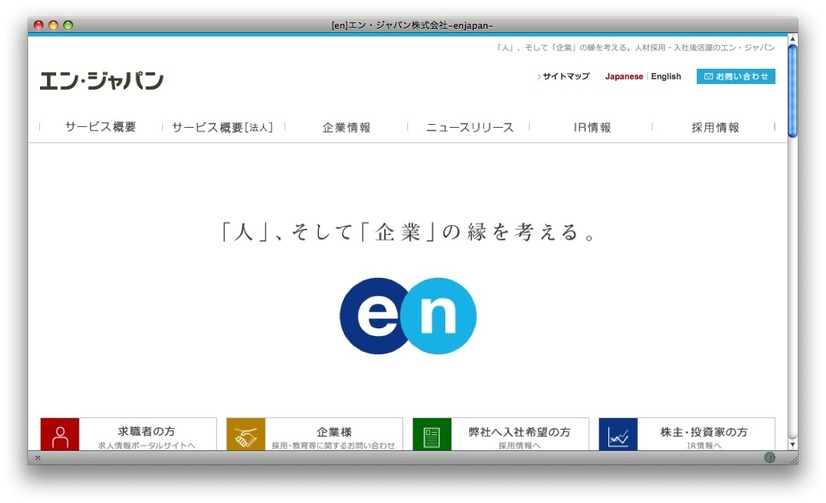The width and height of the screenshot is (826, 503).
Task: Click the window title [en]エン・ジャパン株式会社
Action: coord(412,25)
